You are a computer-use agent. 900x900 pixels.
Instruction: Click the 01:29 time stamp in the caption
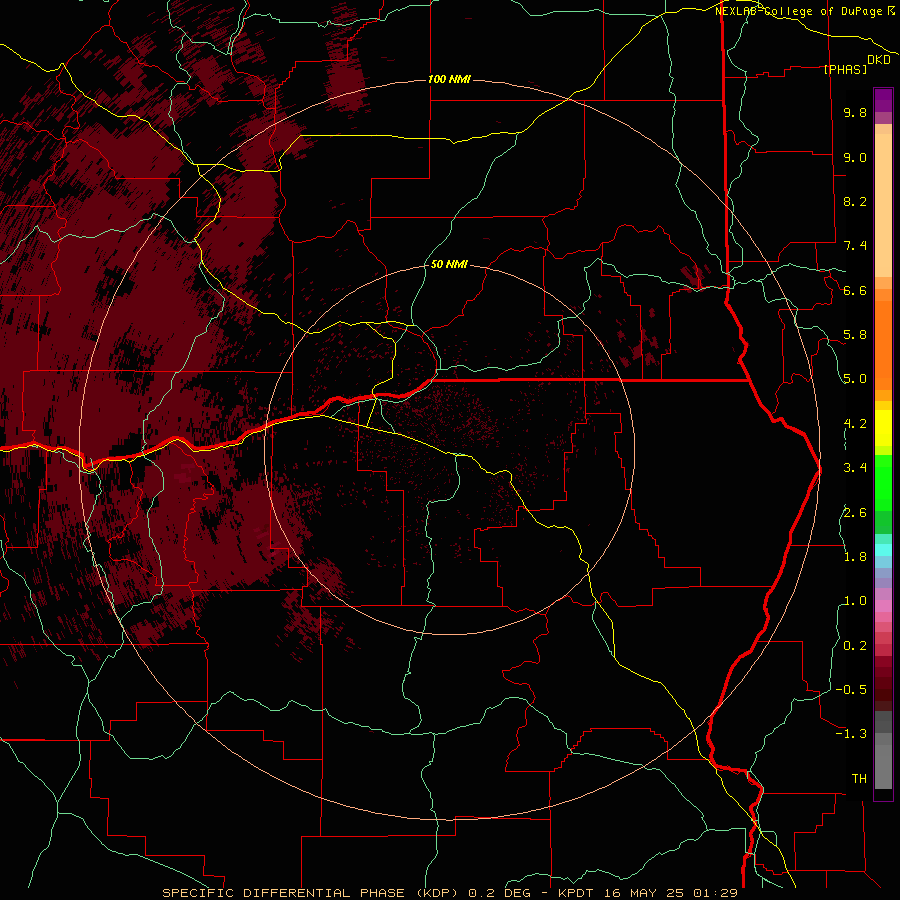[x=715, y=893]
